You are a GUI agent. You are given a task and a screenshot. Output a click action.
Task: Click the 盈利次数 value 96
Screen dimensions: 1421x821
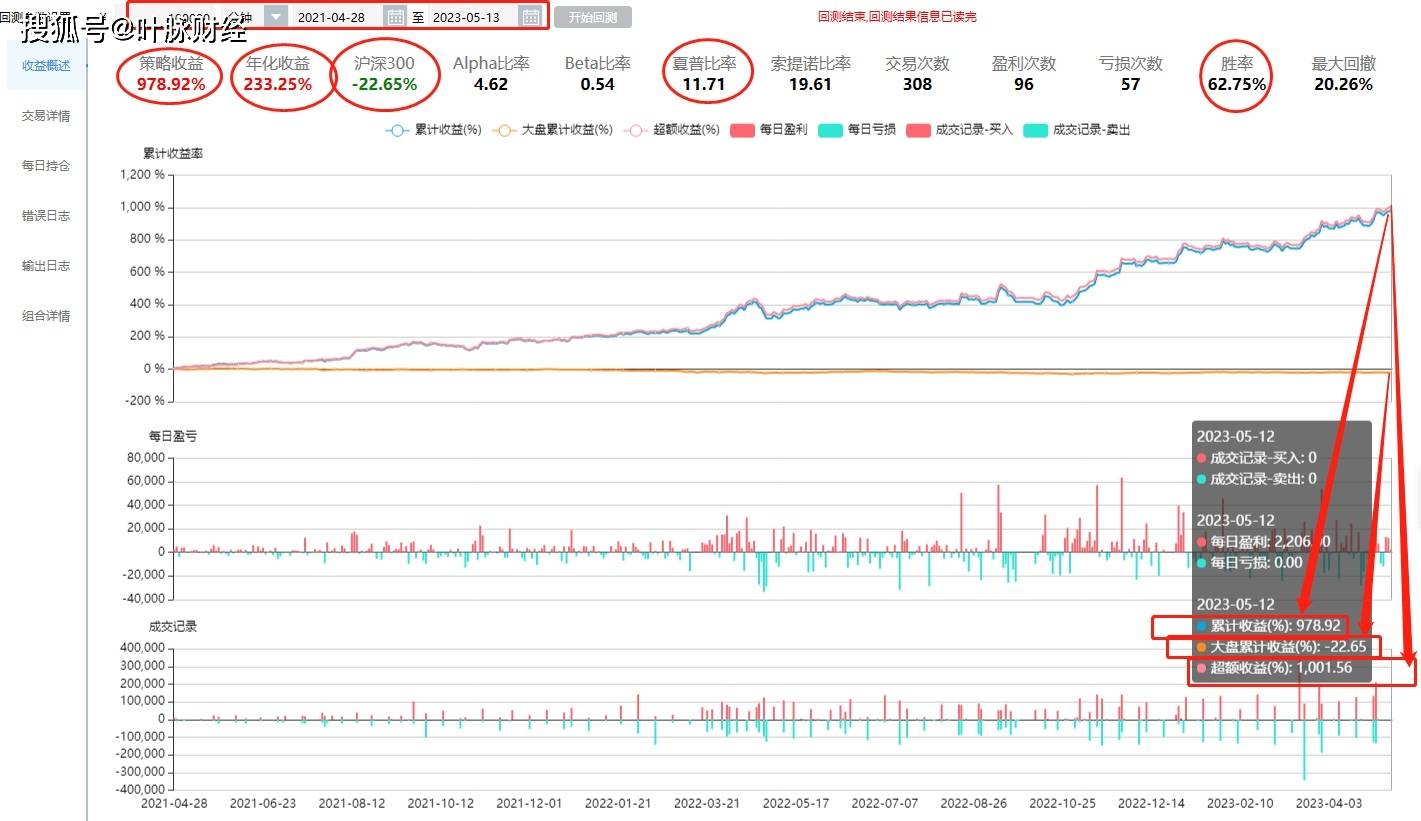coord(1024,85)
